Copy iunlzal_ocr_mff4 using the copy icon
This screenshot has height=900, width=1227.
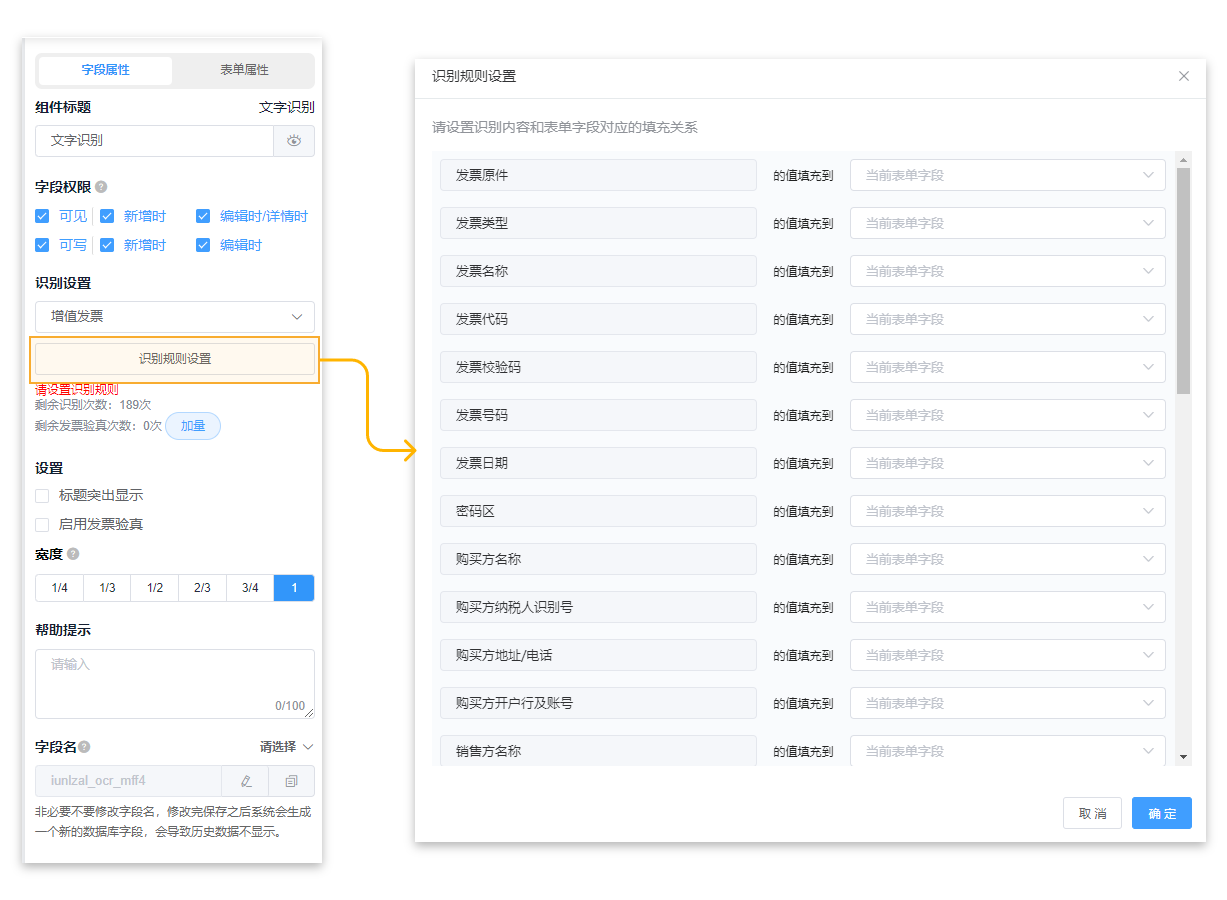tap(291, 781)
